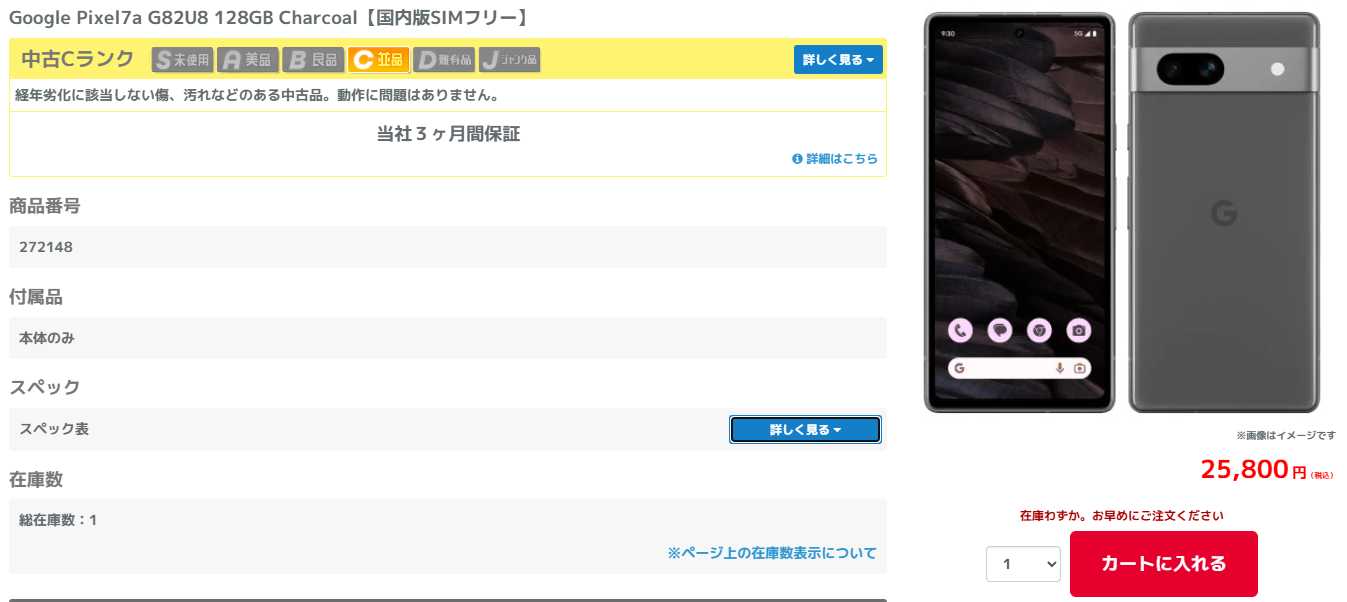Click the info icon beside 詳細はこちら
The height and width of the screenshot is (602, 1347).
click(x=797, y=159)
